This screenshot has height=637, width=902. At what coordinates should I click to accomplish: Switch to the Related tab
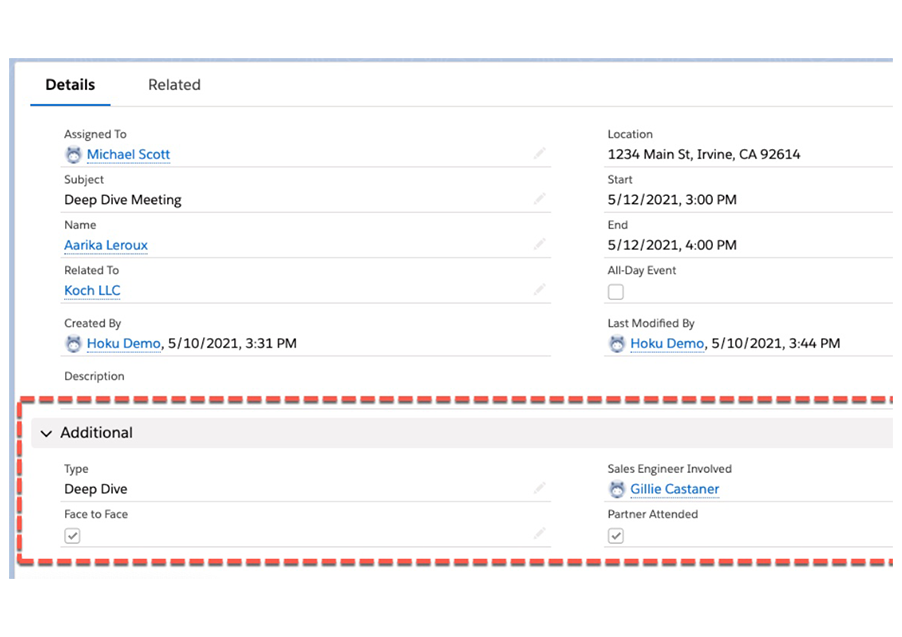(x=174, y=85)
